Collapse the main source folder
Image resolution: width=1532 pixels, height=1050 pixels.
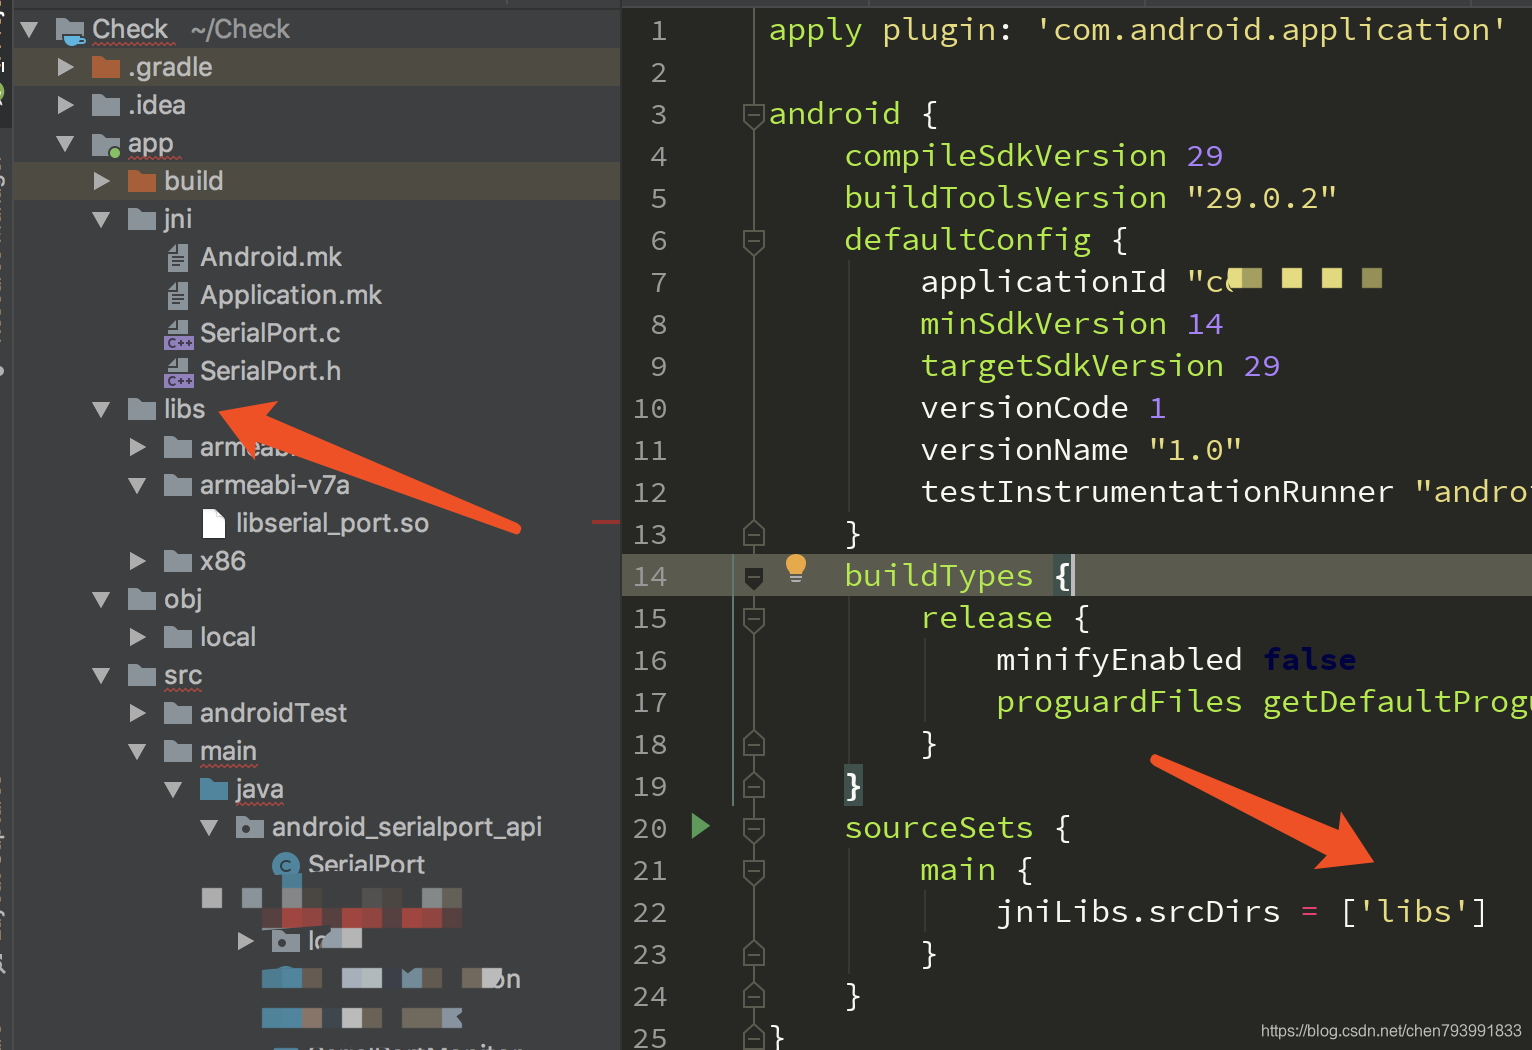pos(137,752)
